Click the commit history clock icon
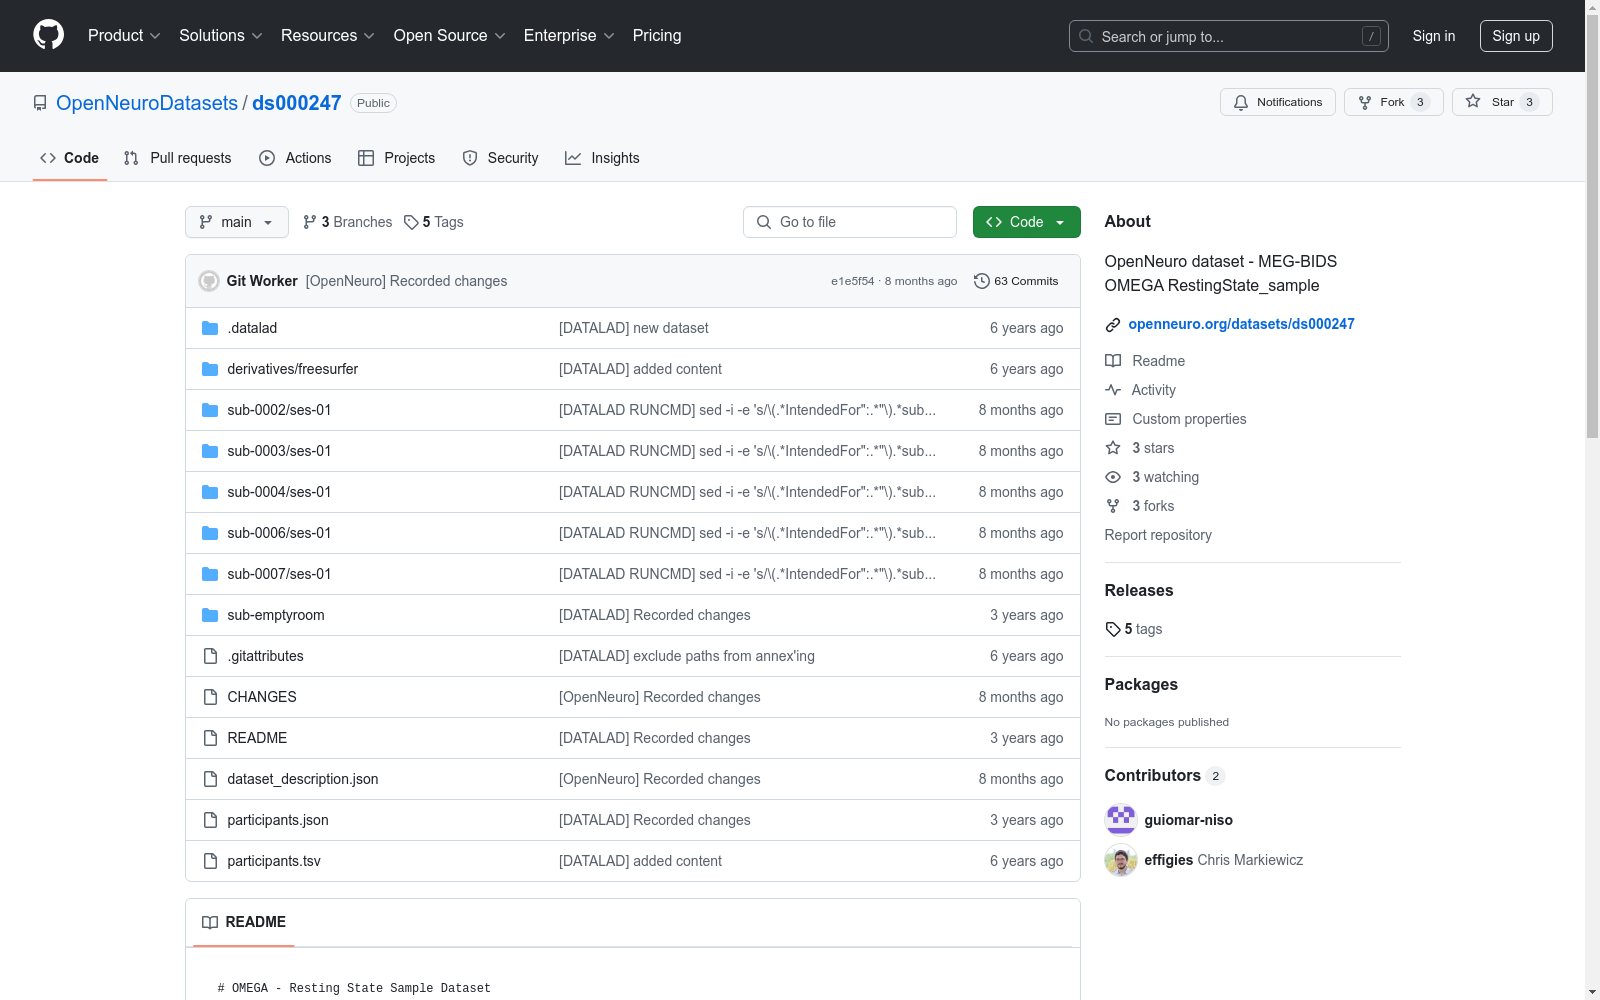 (982, 281)
